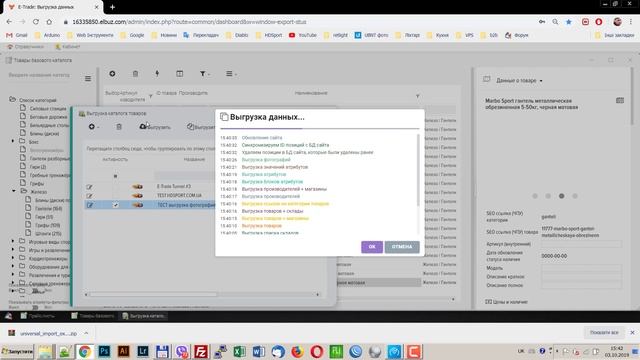Click the scrollbar of the export log list
640x360 pixels.
point(418,170)
